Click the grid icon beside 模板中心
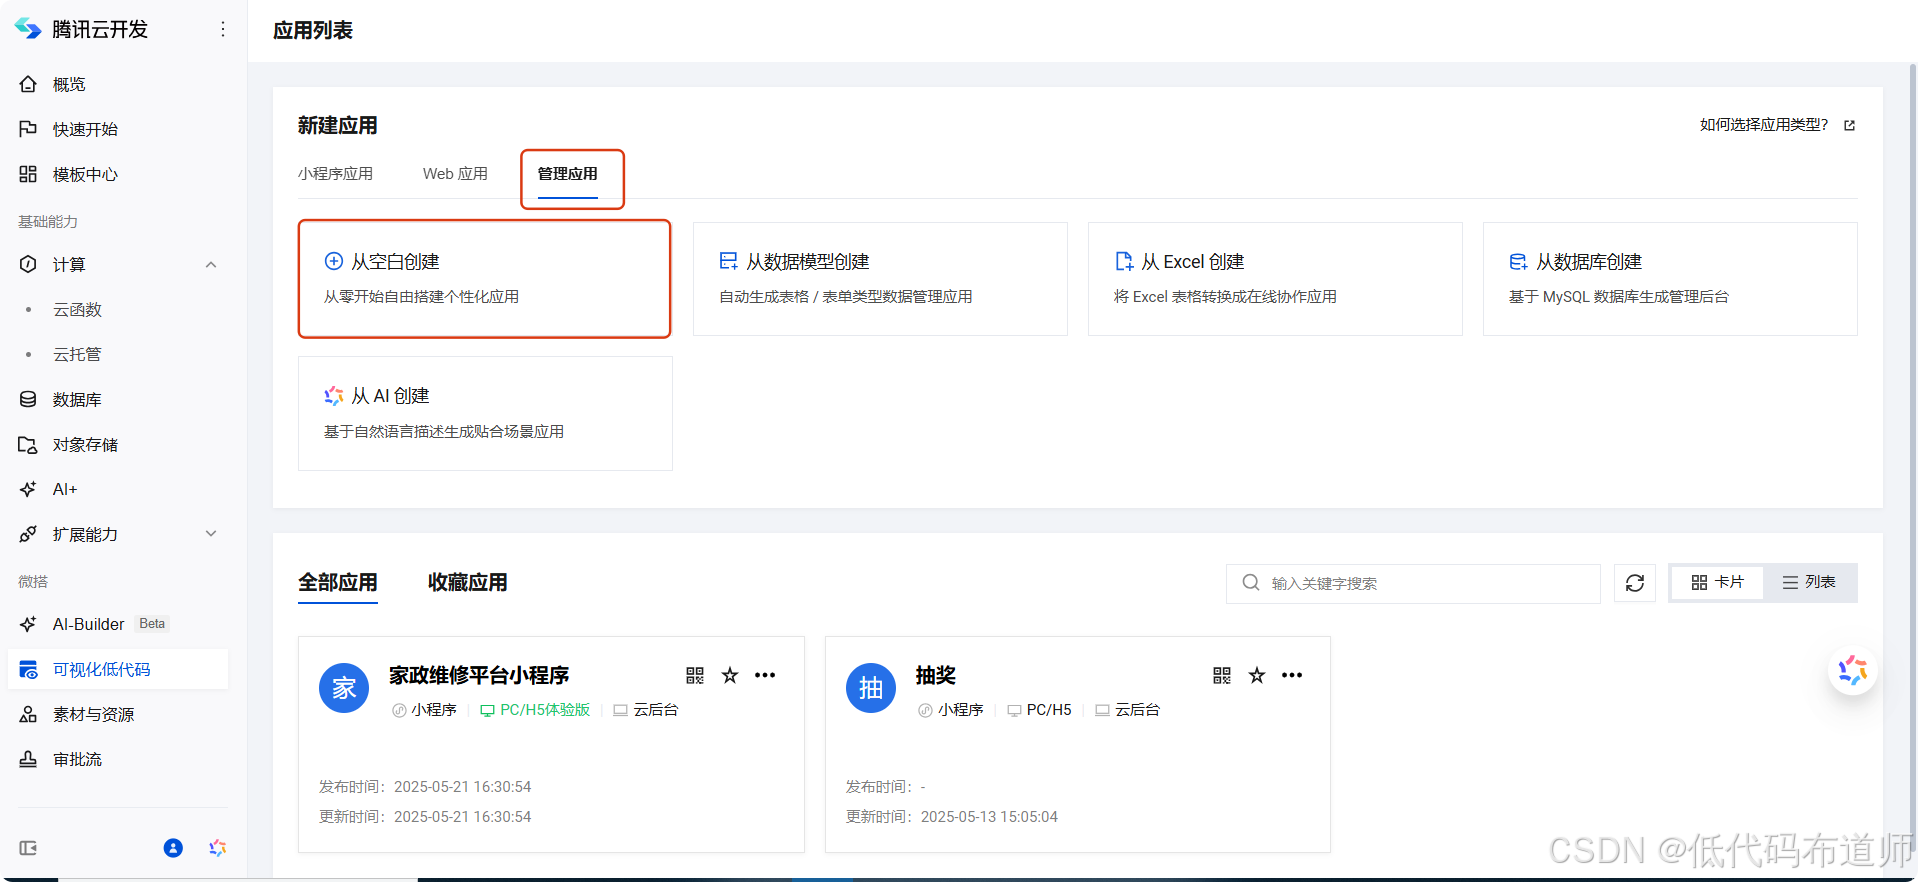This screenshot has height=882, width=1918. (28, 174)
